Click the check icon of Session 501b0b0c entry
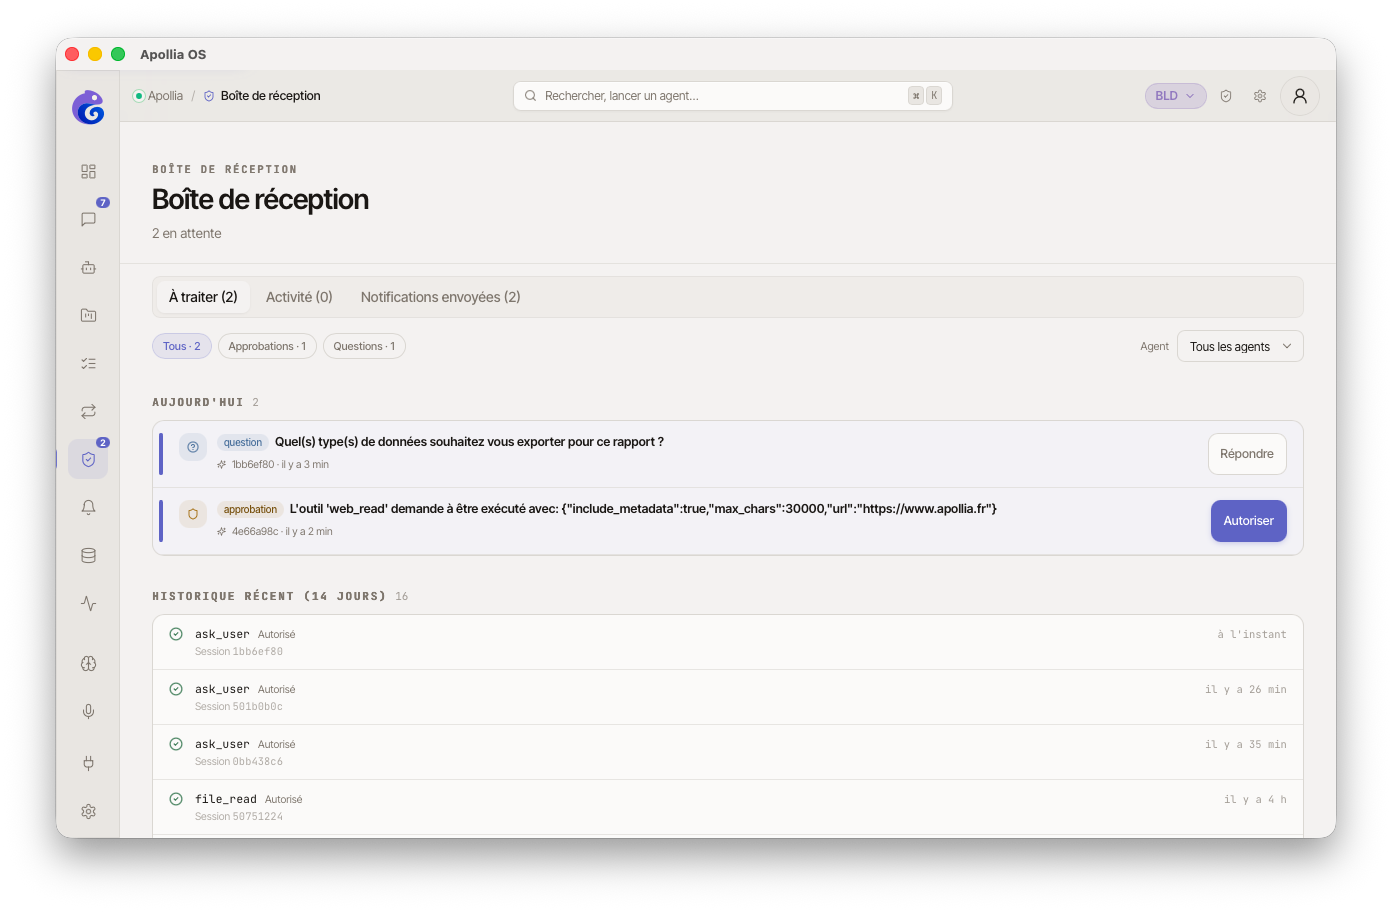The image size is (1392, 912). 176,689
